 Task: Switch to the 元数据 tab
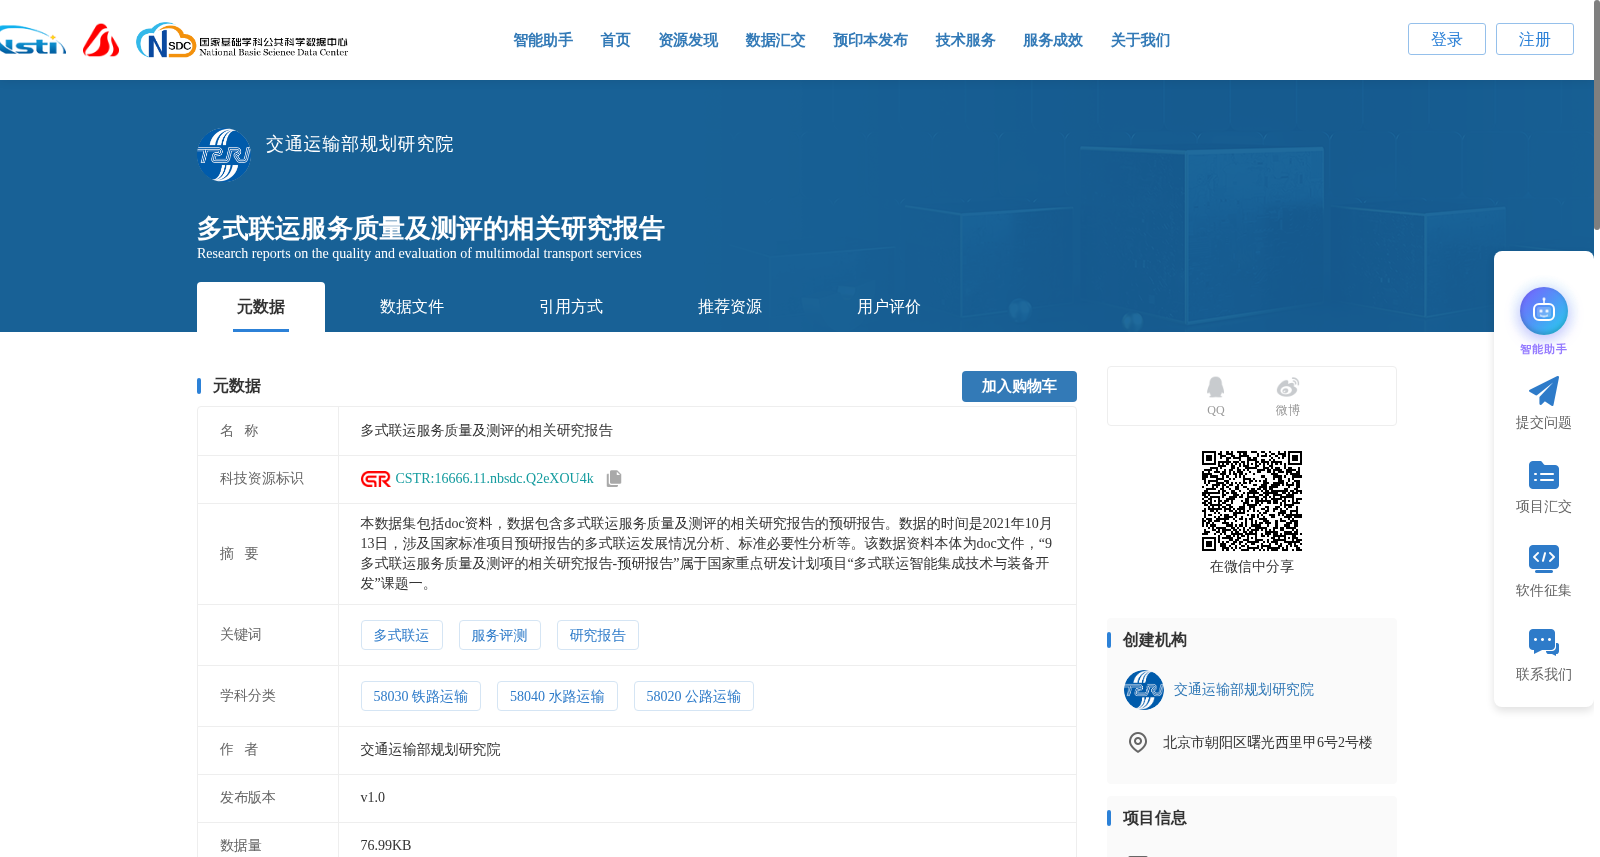tap(261, 307)
